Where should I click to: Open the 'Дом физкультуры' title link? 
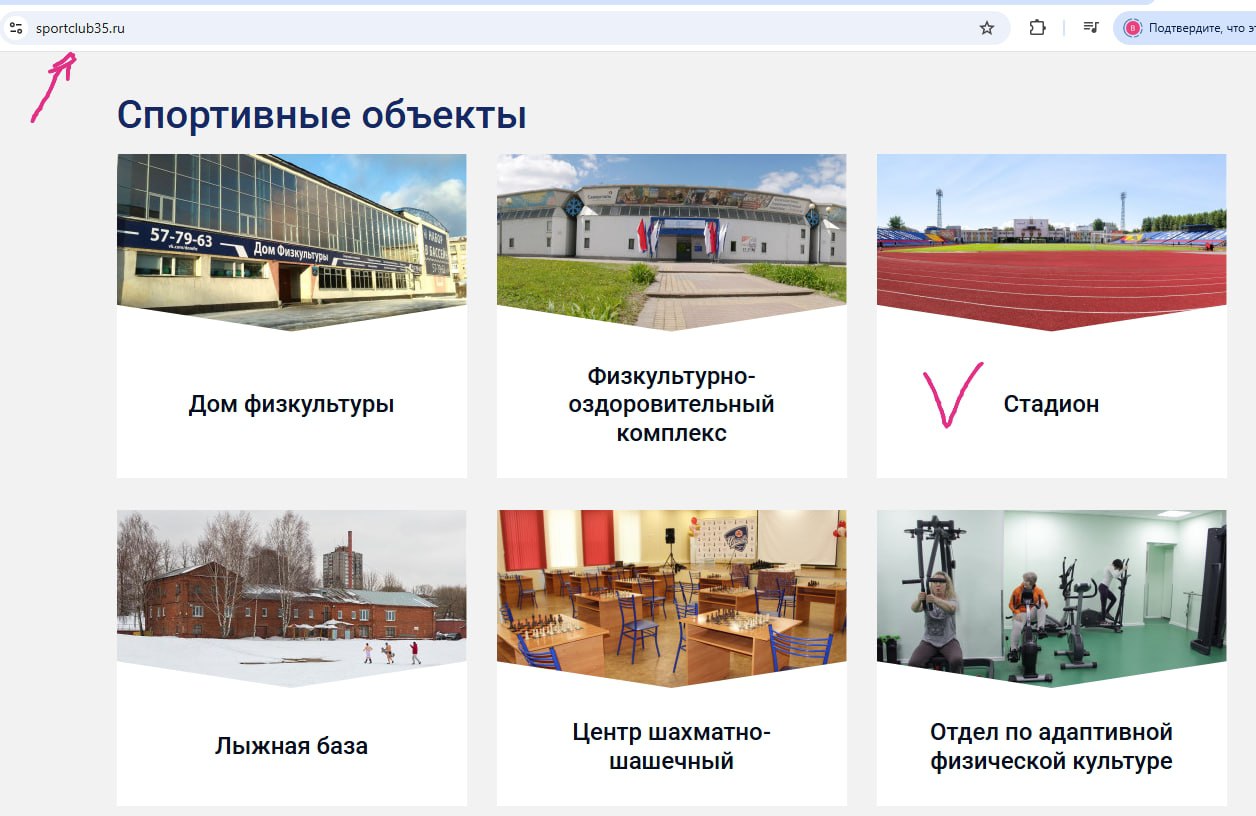tap(291, 404)
